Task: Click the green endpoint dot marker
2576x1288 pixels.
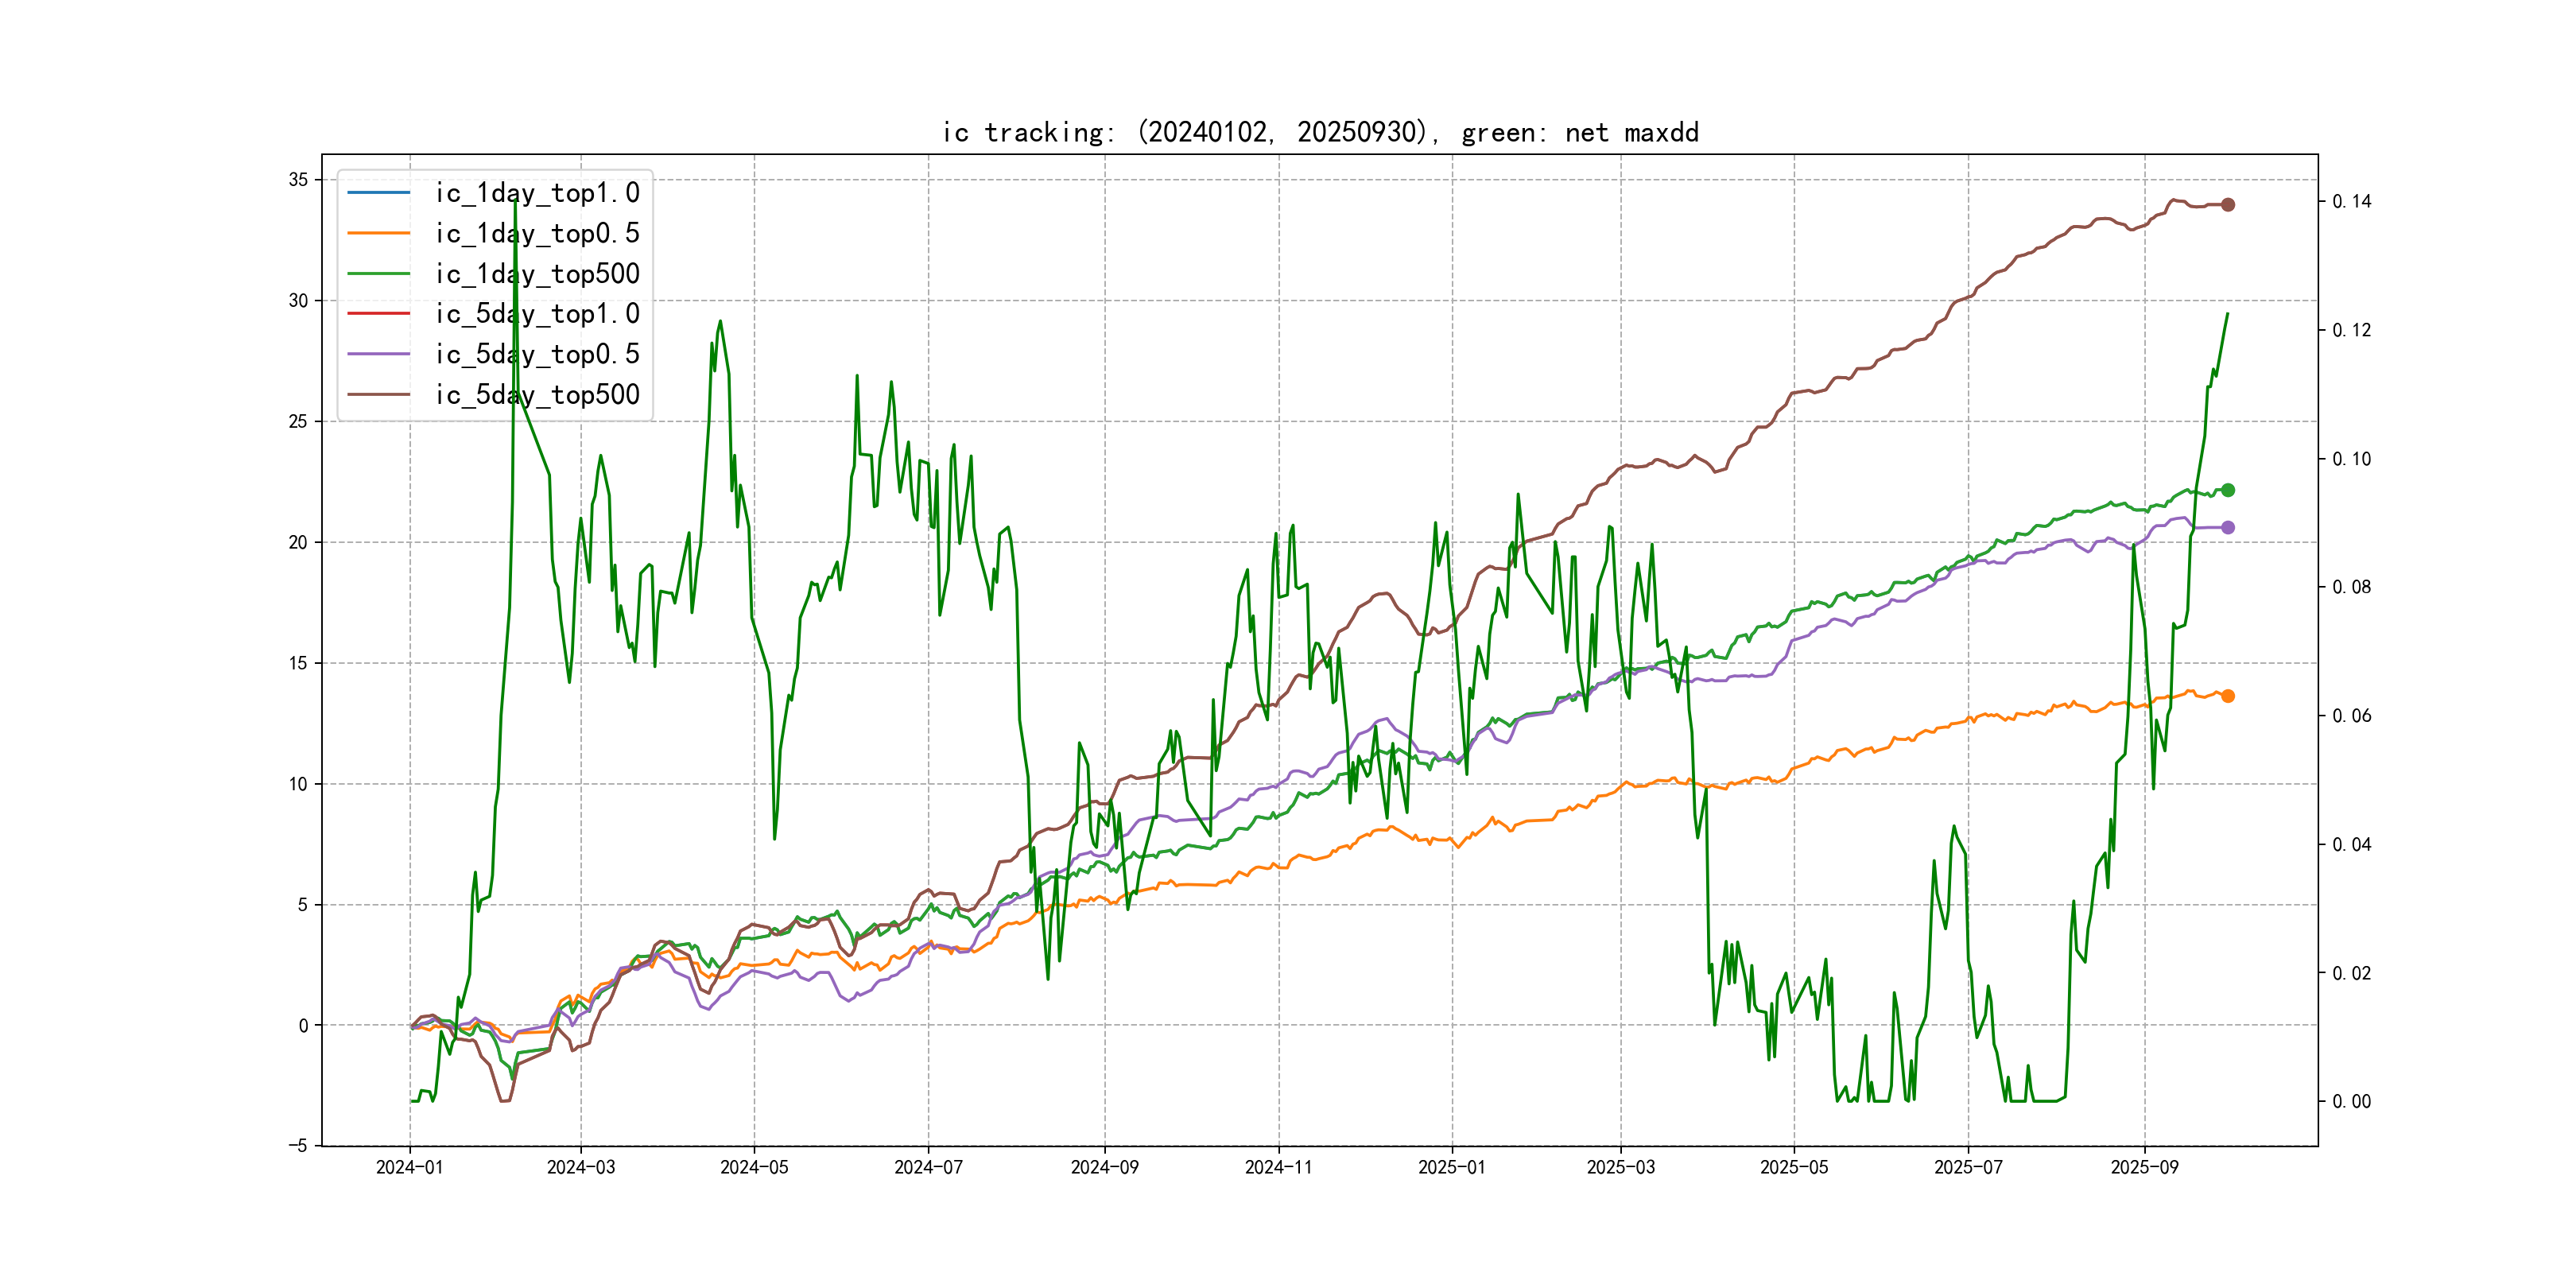Action: tap(2227, 490)
